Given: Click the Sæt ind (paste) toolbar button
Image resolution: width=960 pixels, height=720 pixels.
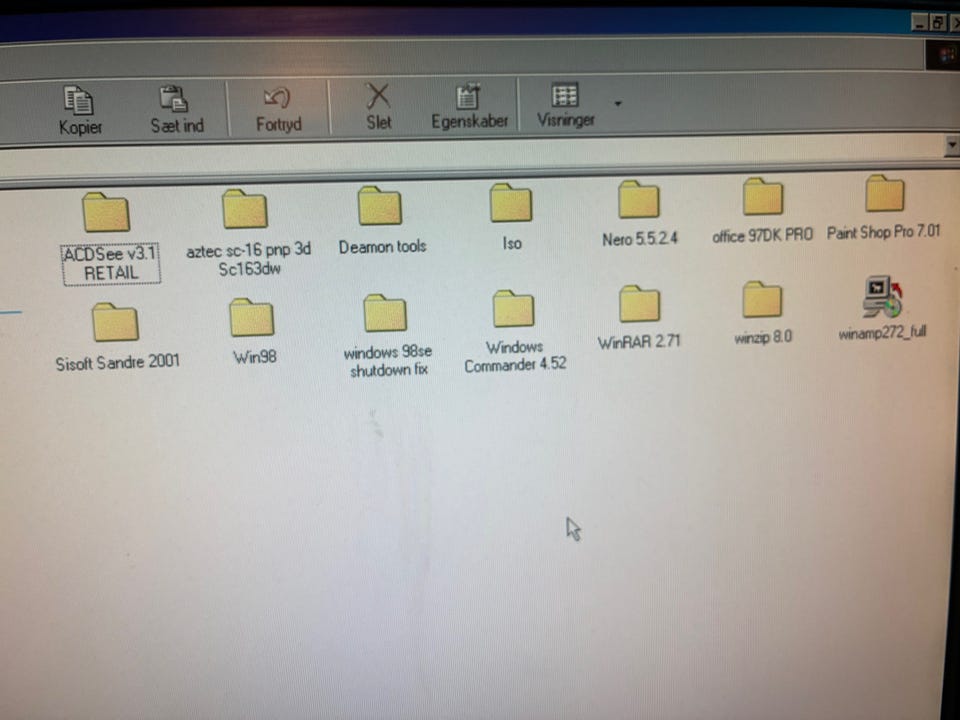Looking at the screenshot, I should 177,109.
